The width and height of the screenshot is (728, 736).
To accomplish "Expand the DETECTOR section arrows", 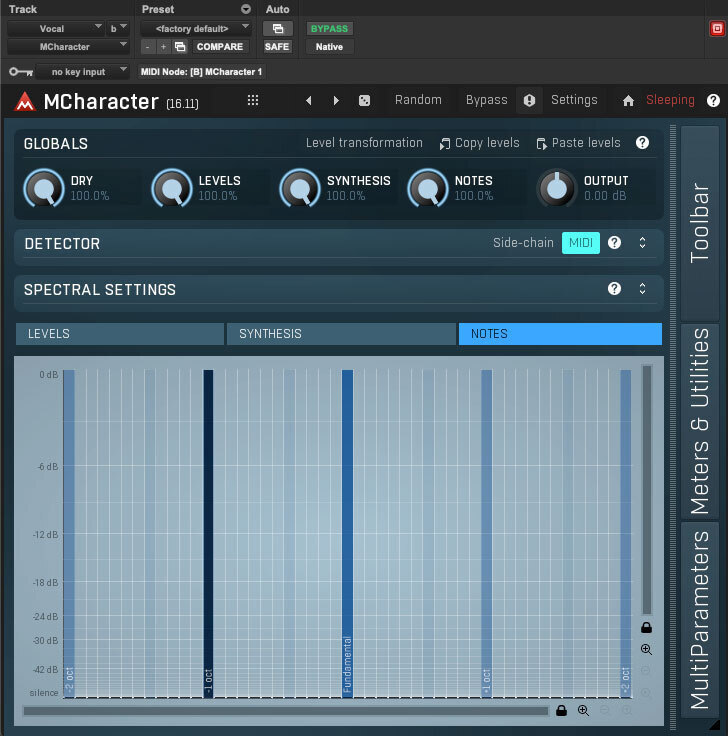I will point(642,243).
